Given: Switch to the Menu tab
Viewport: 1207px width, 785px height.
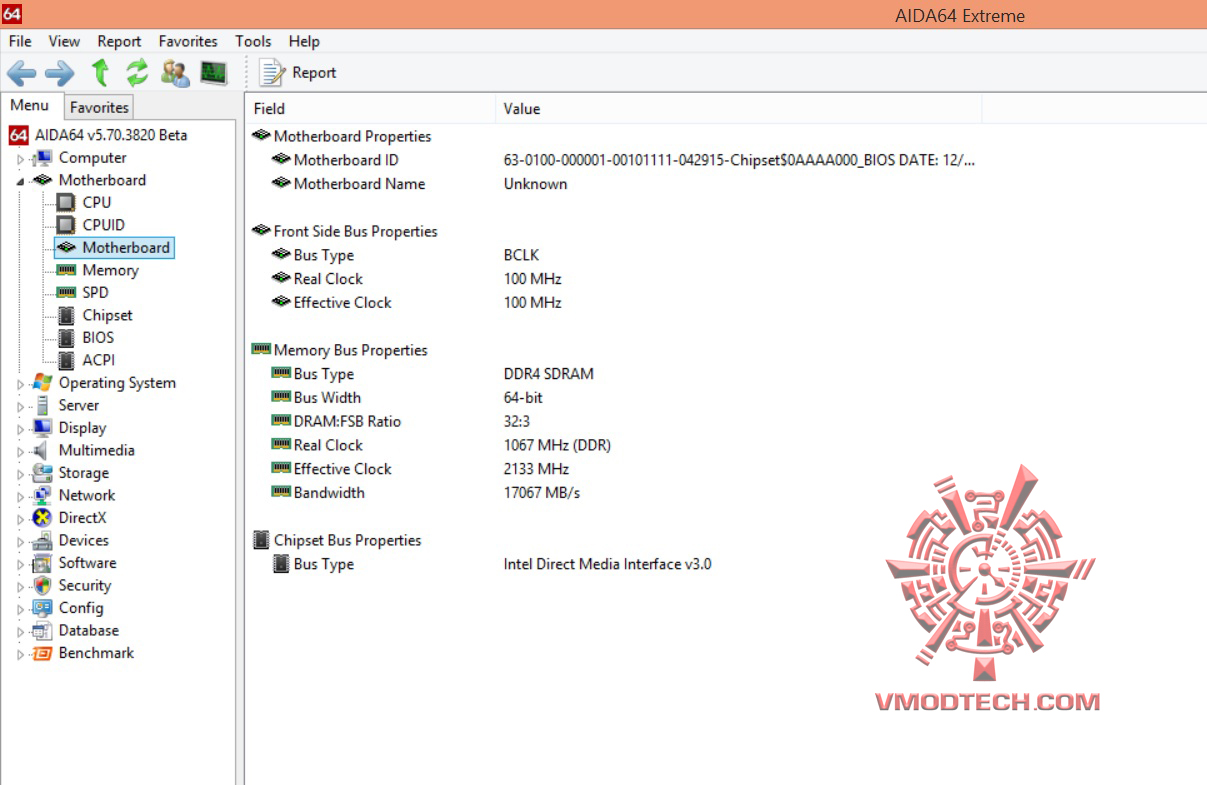Looking at the screenshot, I should pos(30,106).
